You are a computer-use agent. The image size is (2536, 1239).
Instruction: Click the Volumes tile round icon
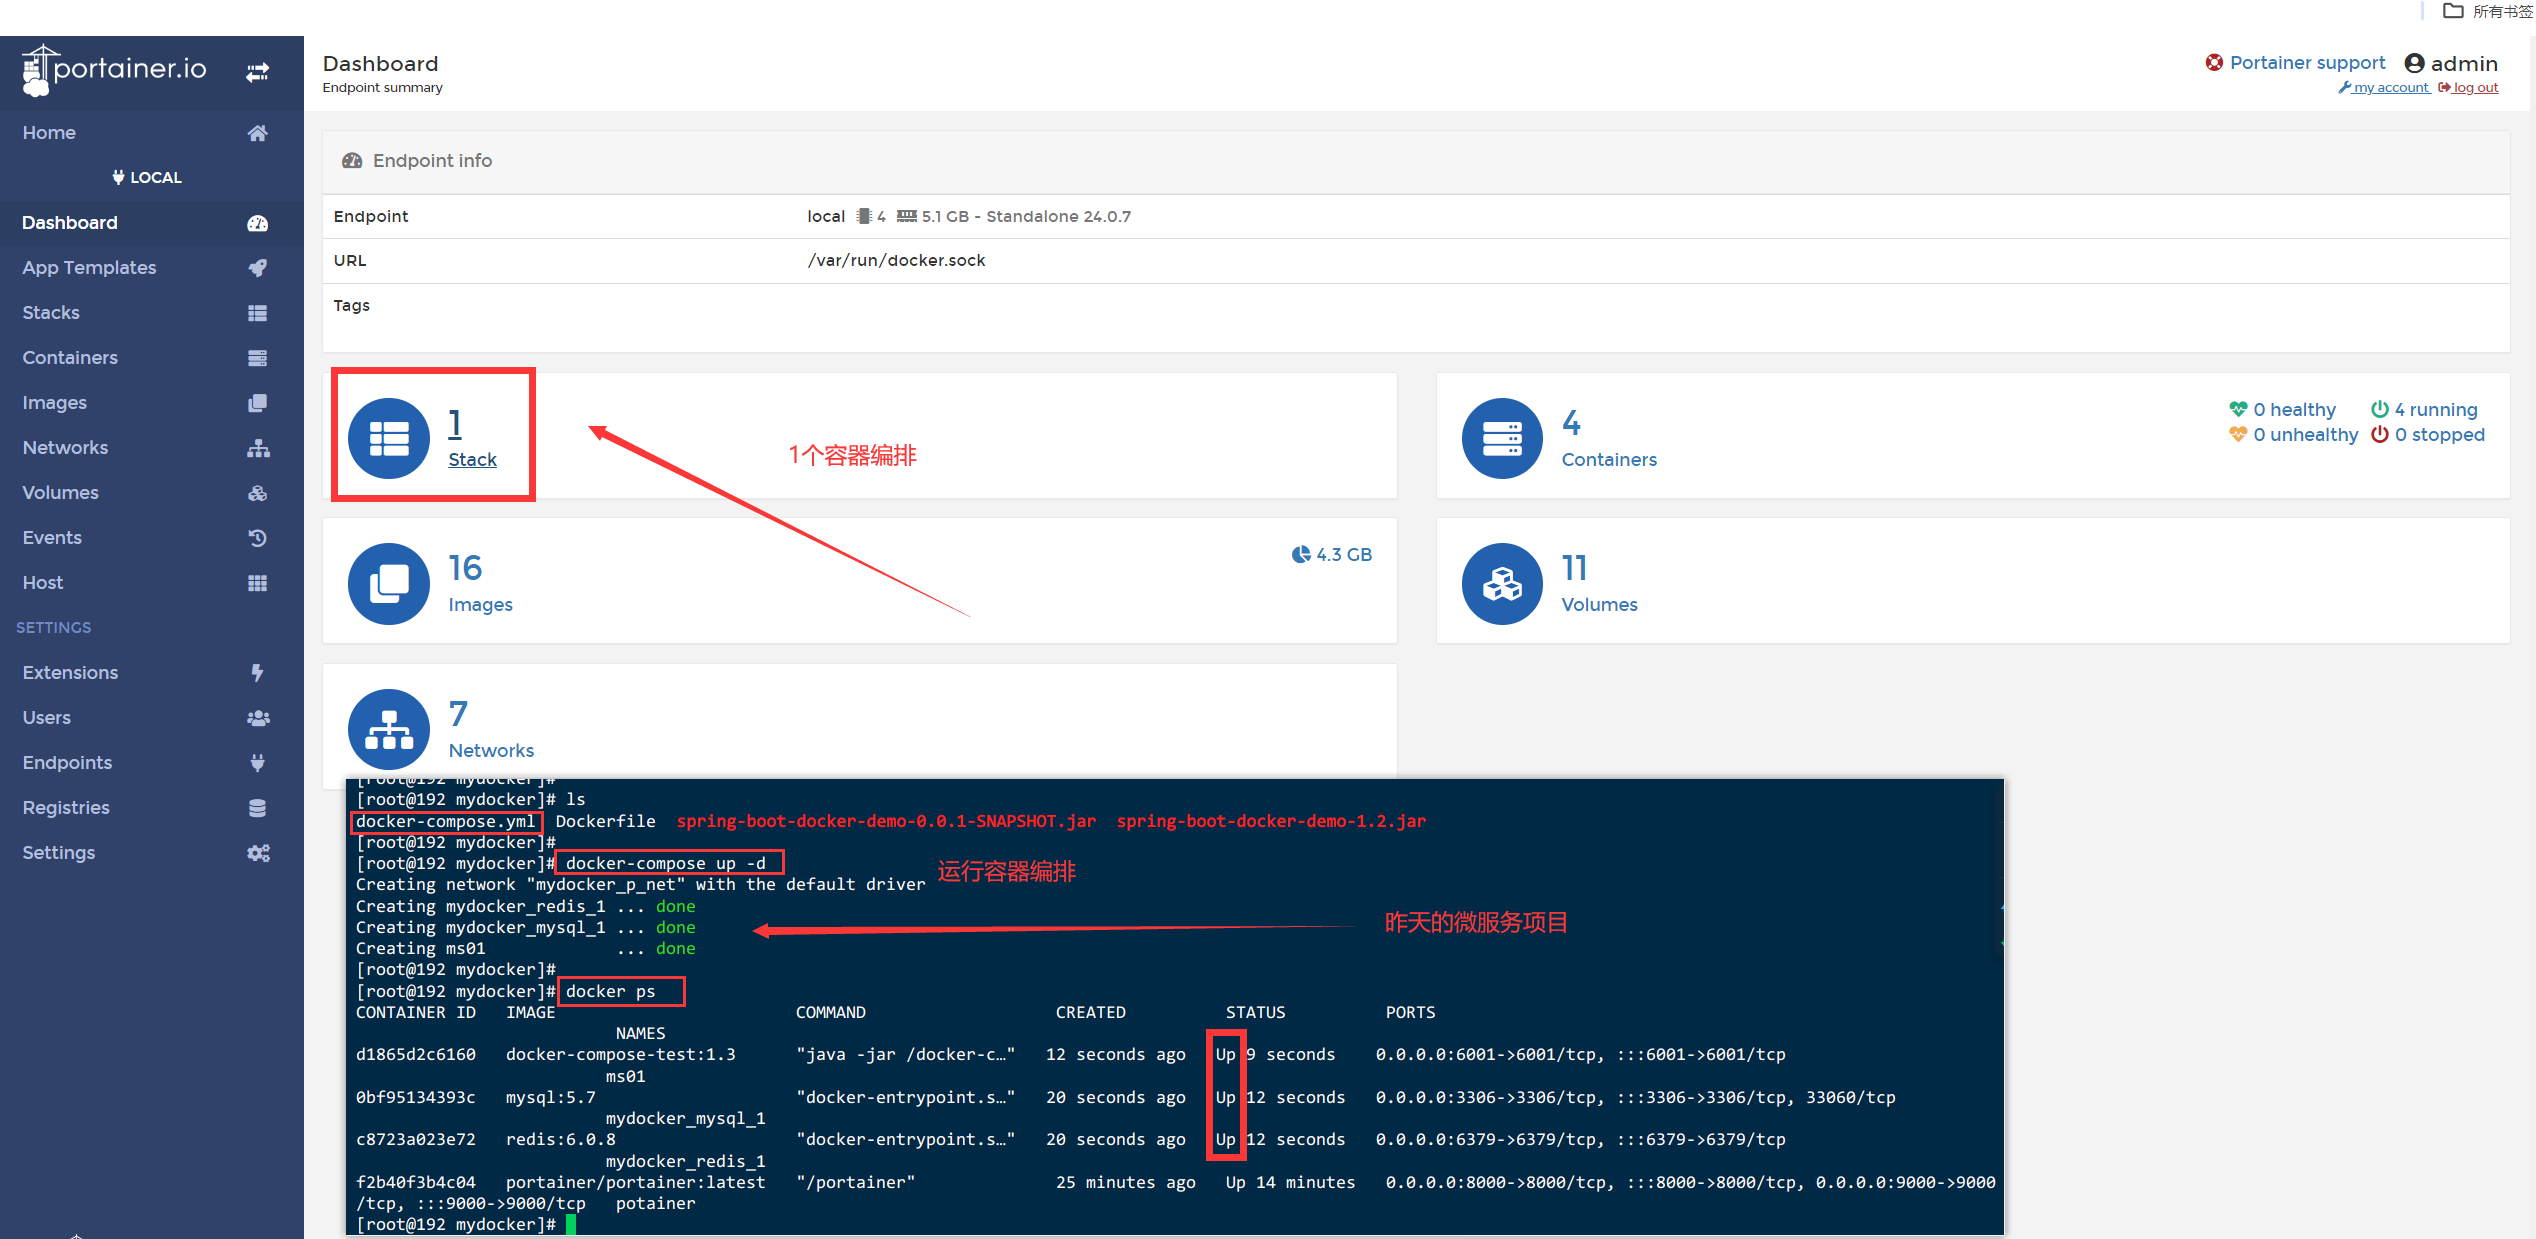(x=1502, y=584)
